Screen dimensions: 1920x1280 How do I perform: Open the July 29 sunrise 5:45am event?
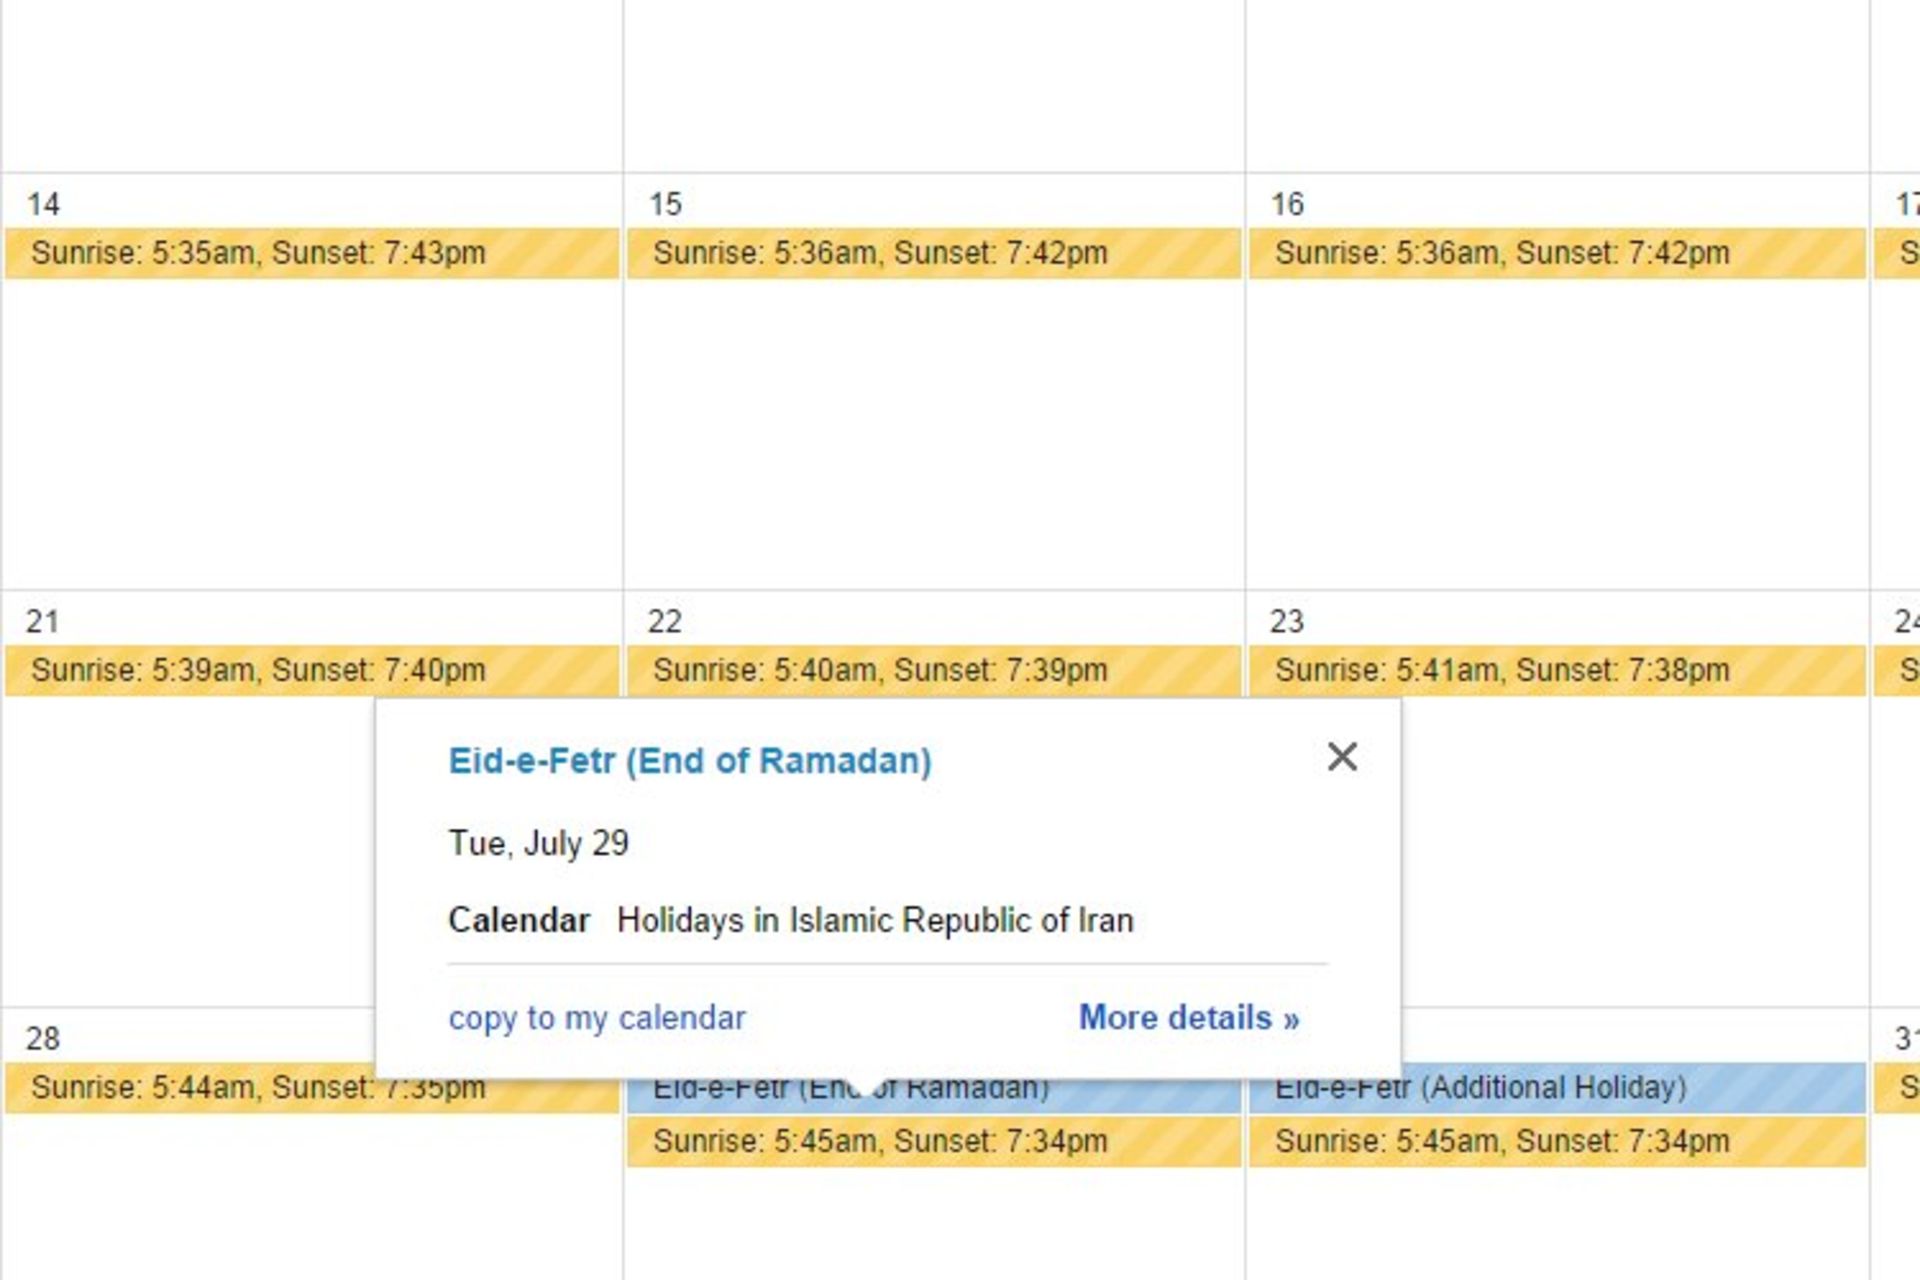(x=933, y=1141)
